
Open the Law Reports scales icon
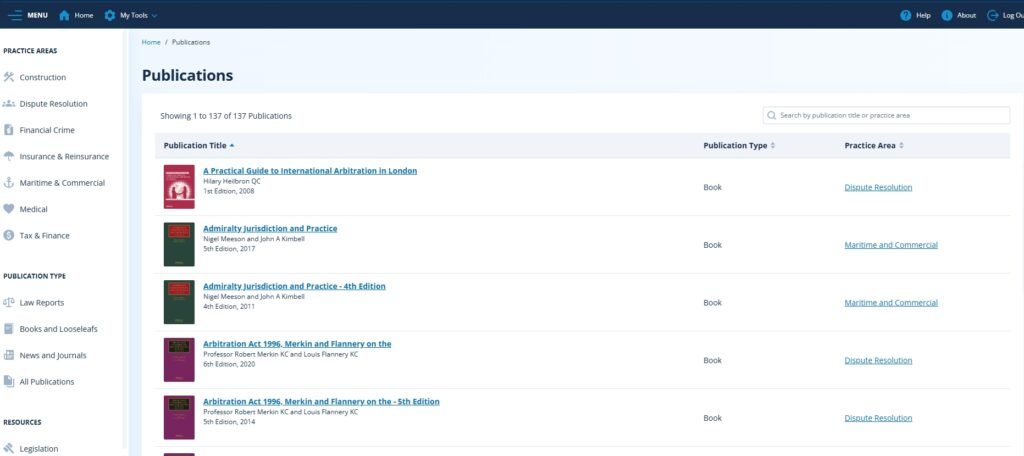9,302
